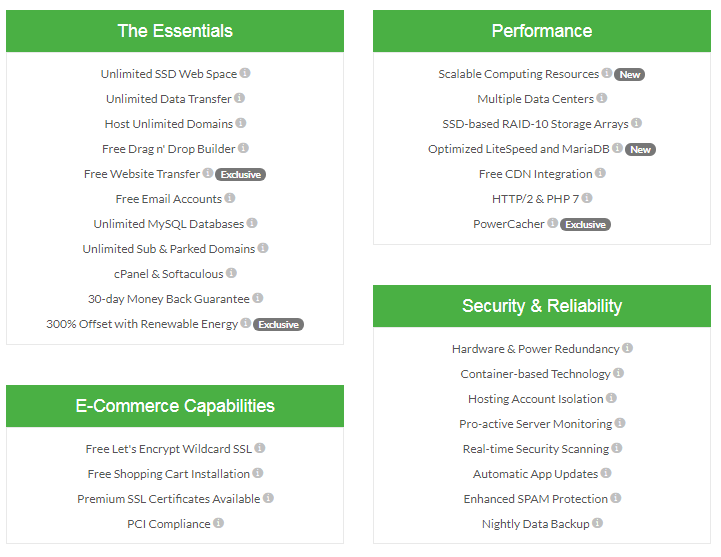Viewport: 721px width, 557px height.
Task: Click info icon after cPanel & Softaculous
Action: pyautogui.click(x=231, y=273)
